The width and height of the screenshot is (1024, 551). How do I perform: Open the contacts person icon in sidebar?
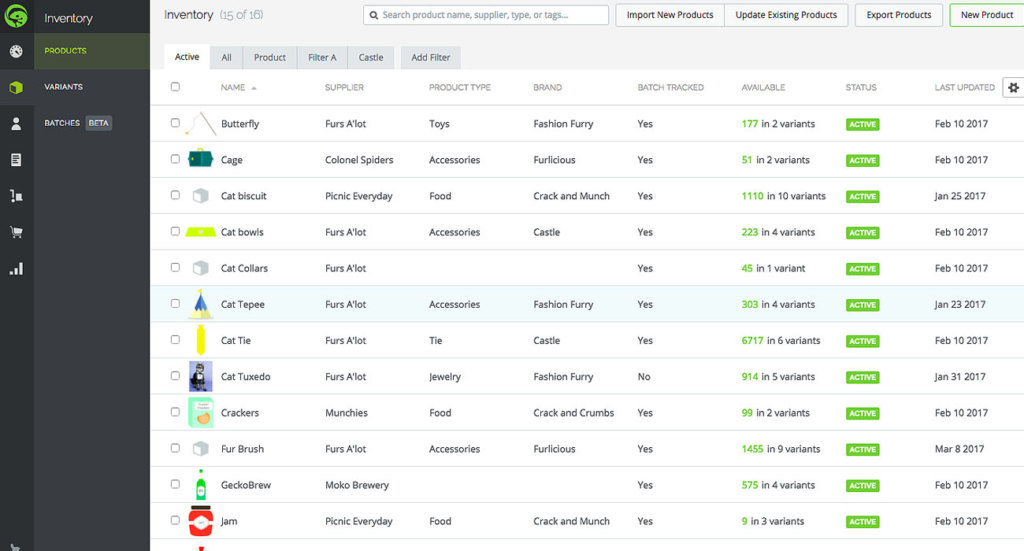pos(16,123)
